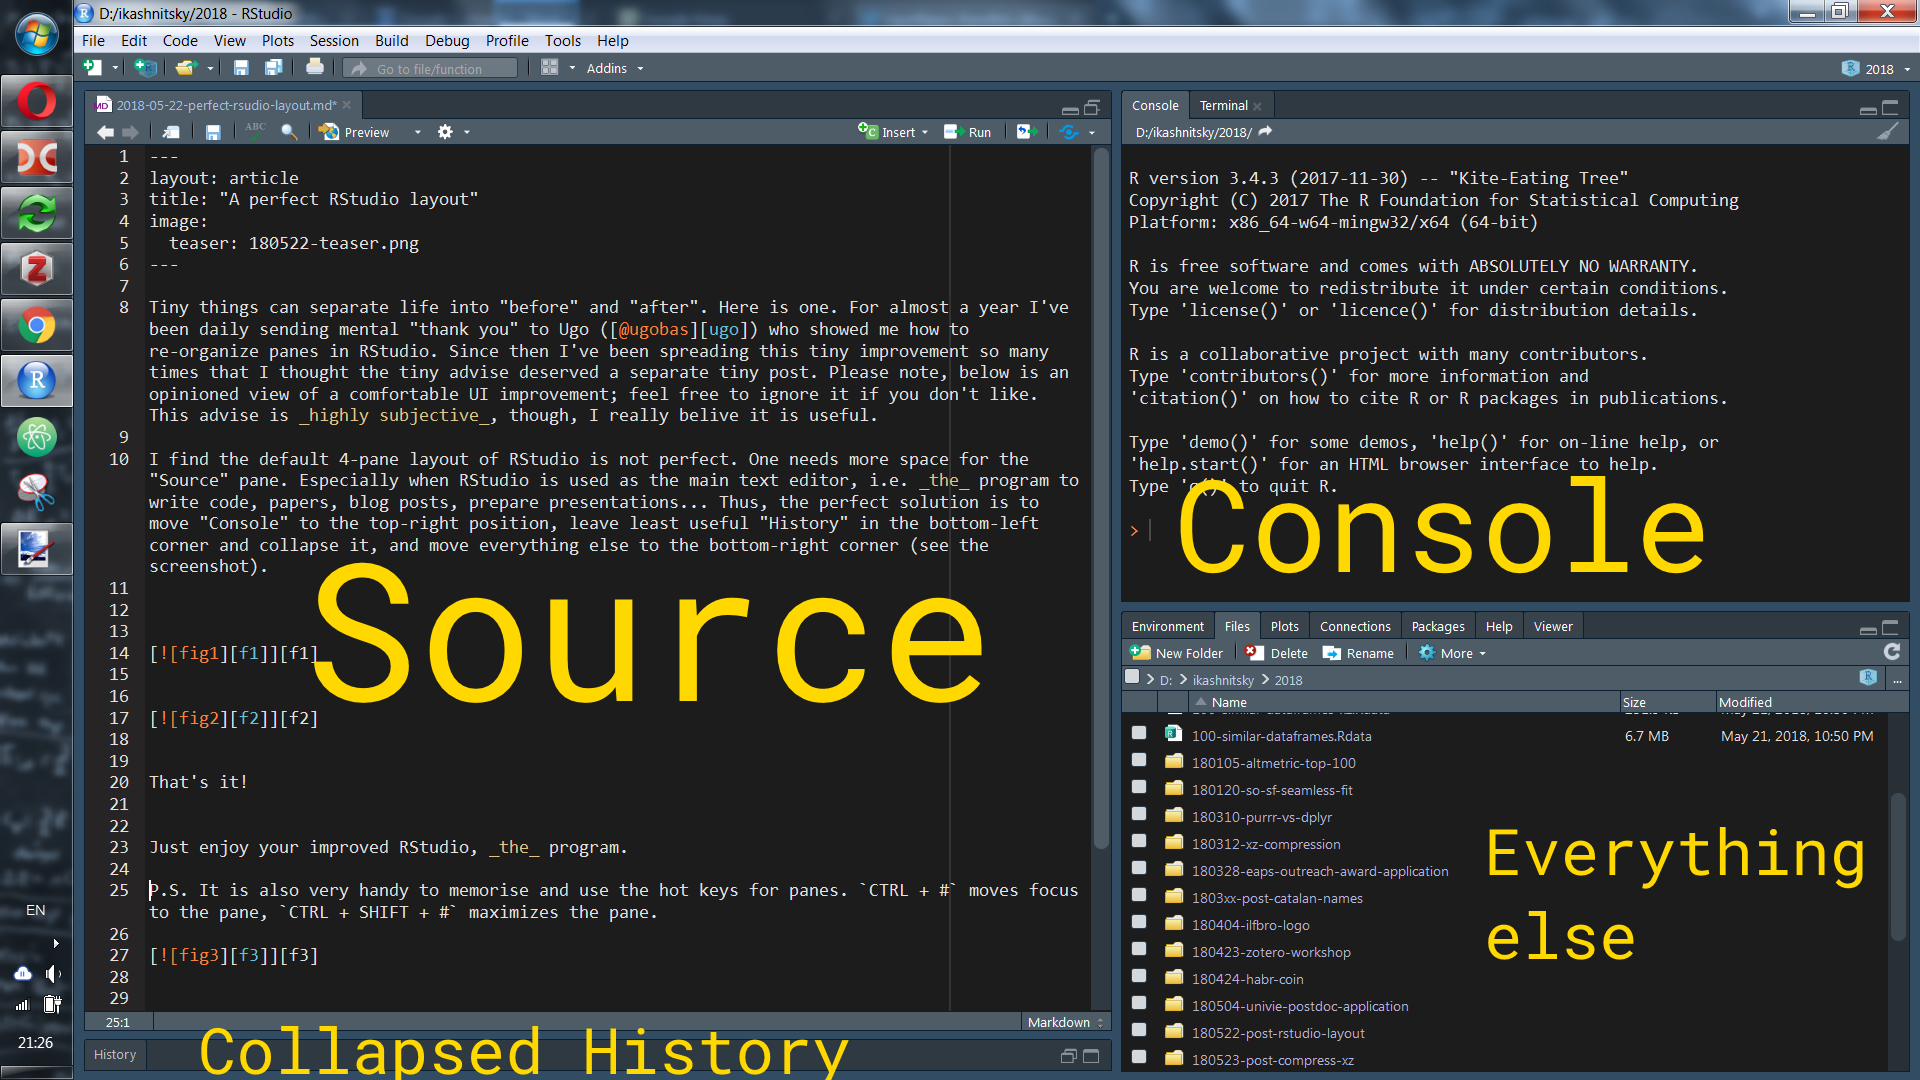This screenshot has width=1920, height=1080.
Task: Open the Session menu
Action: (334, 41)
